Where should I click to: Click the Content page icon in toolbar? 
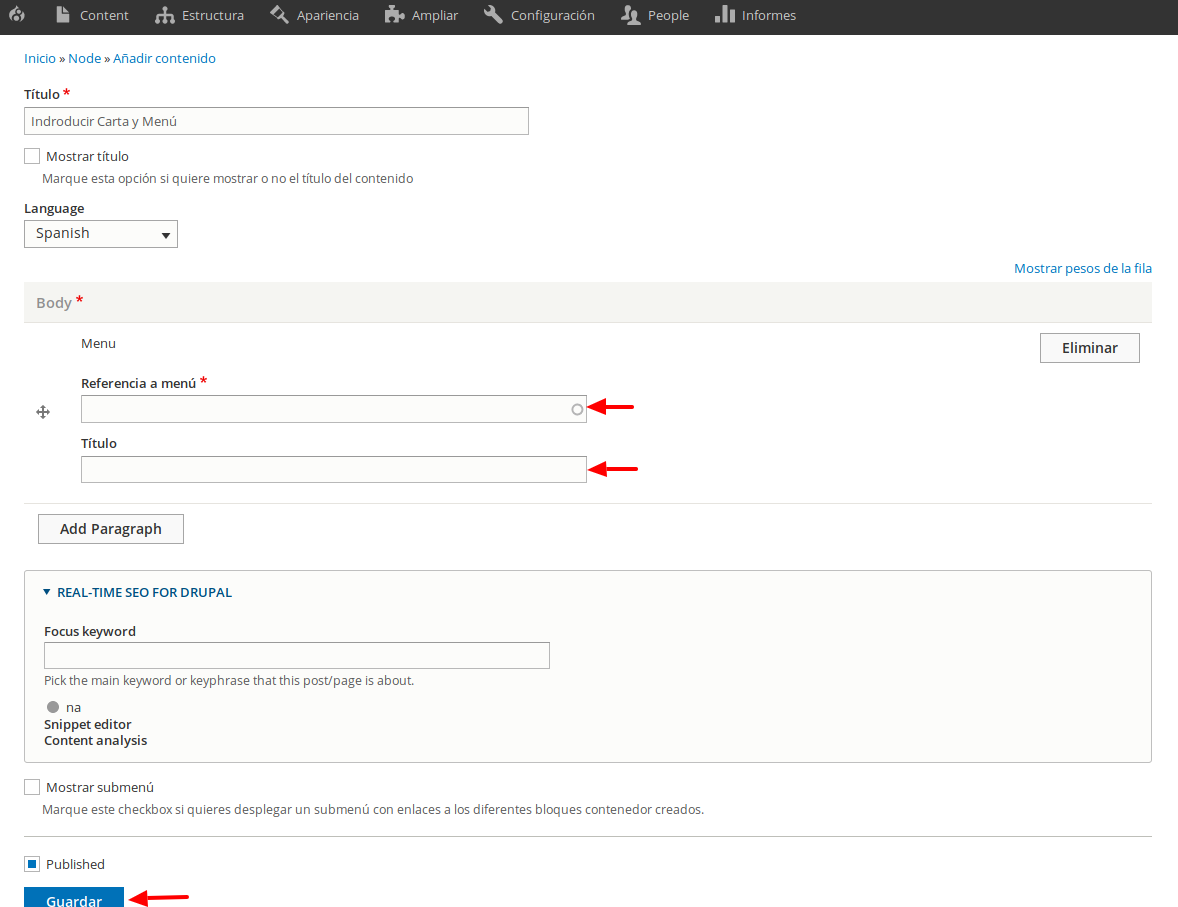63,14
